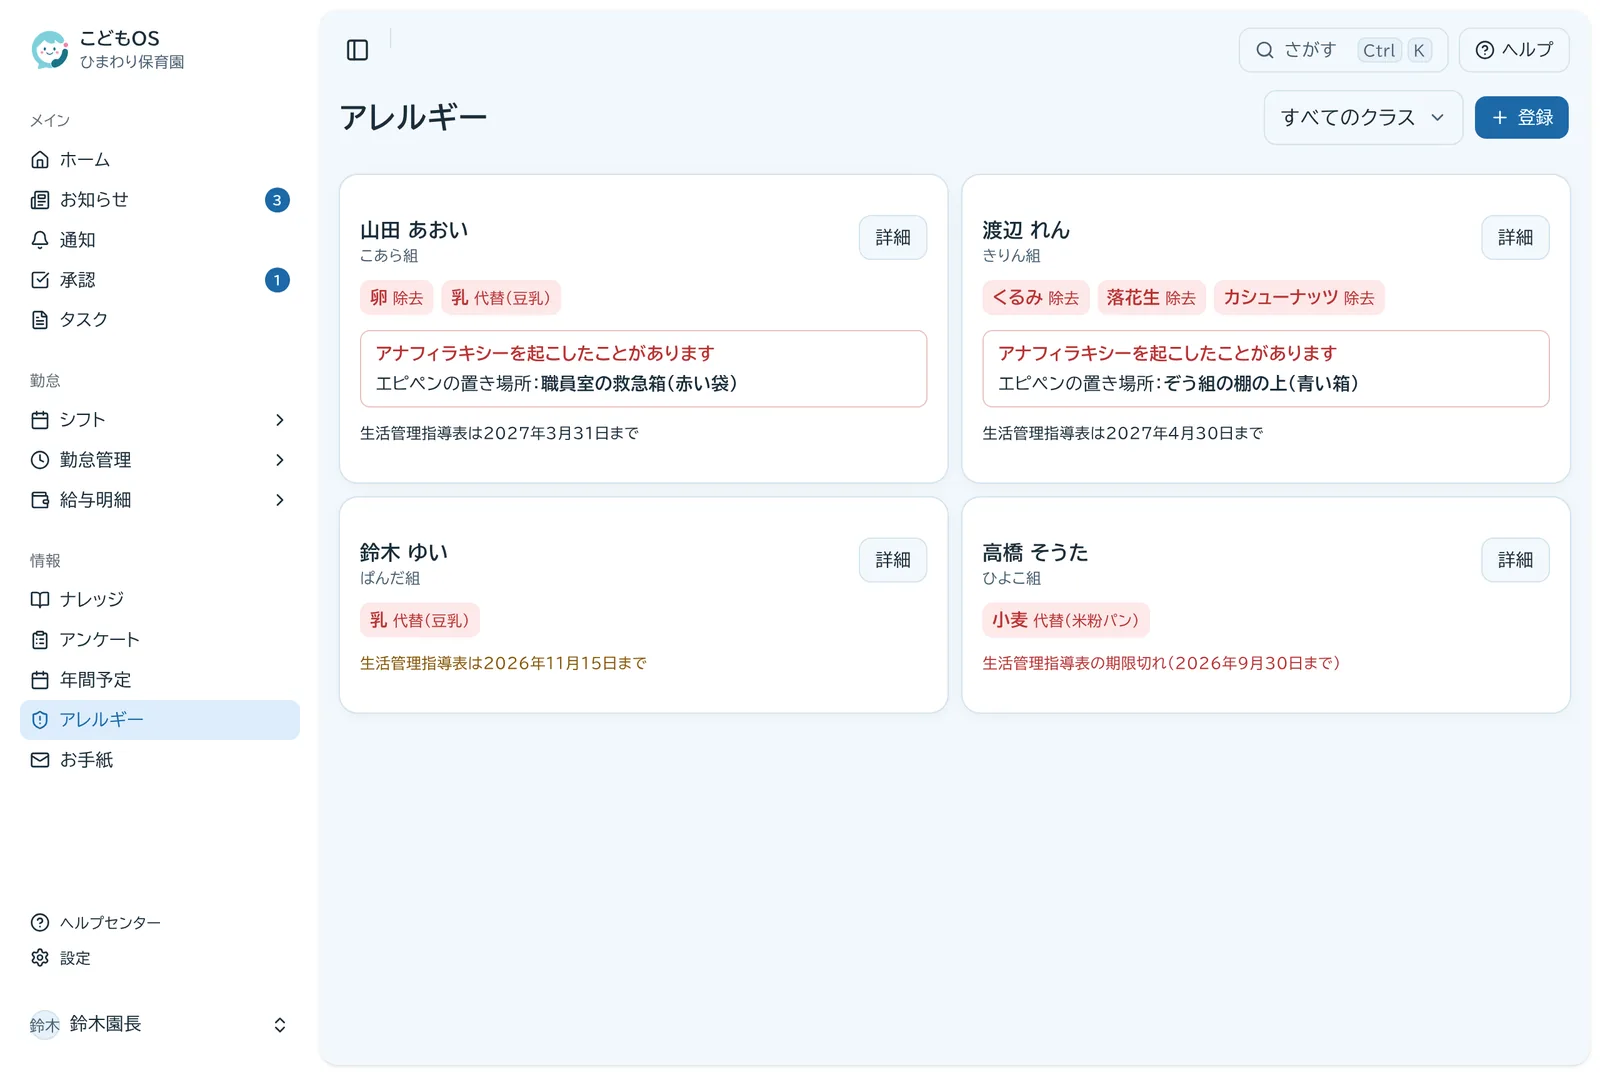Click the カシューナッツ 除去 allergy tag
Image resolution: width=1600 pixels, height=1075 pixels.
click(1299, 298)
